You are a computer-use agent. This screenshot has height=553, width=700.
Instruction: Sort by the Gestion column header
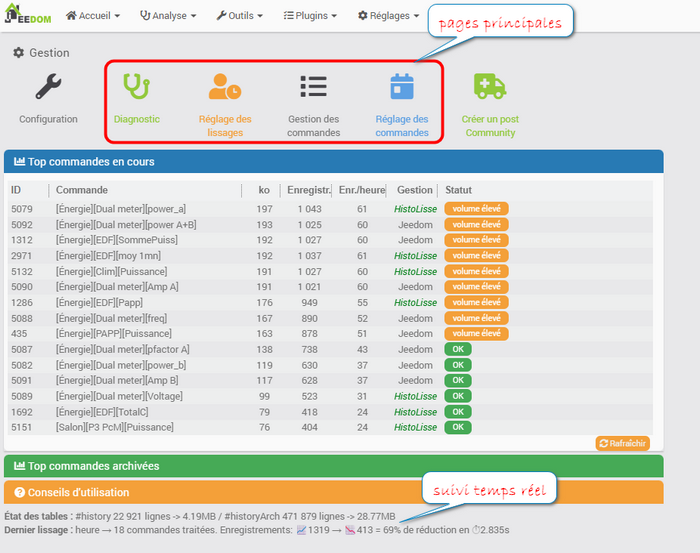point(415,190)
